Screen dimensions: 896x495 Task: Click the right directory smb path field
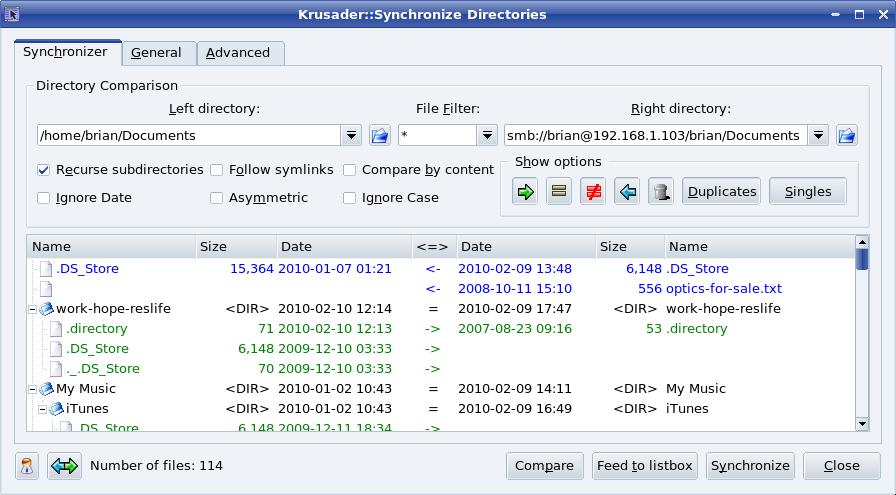655,135
